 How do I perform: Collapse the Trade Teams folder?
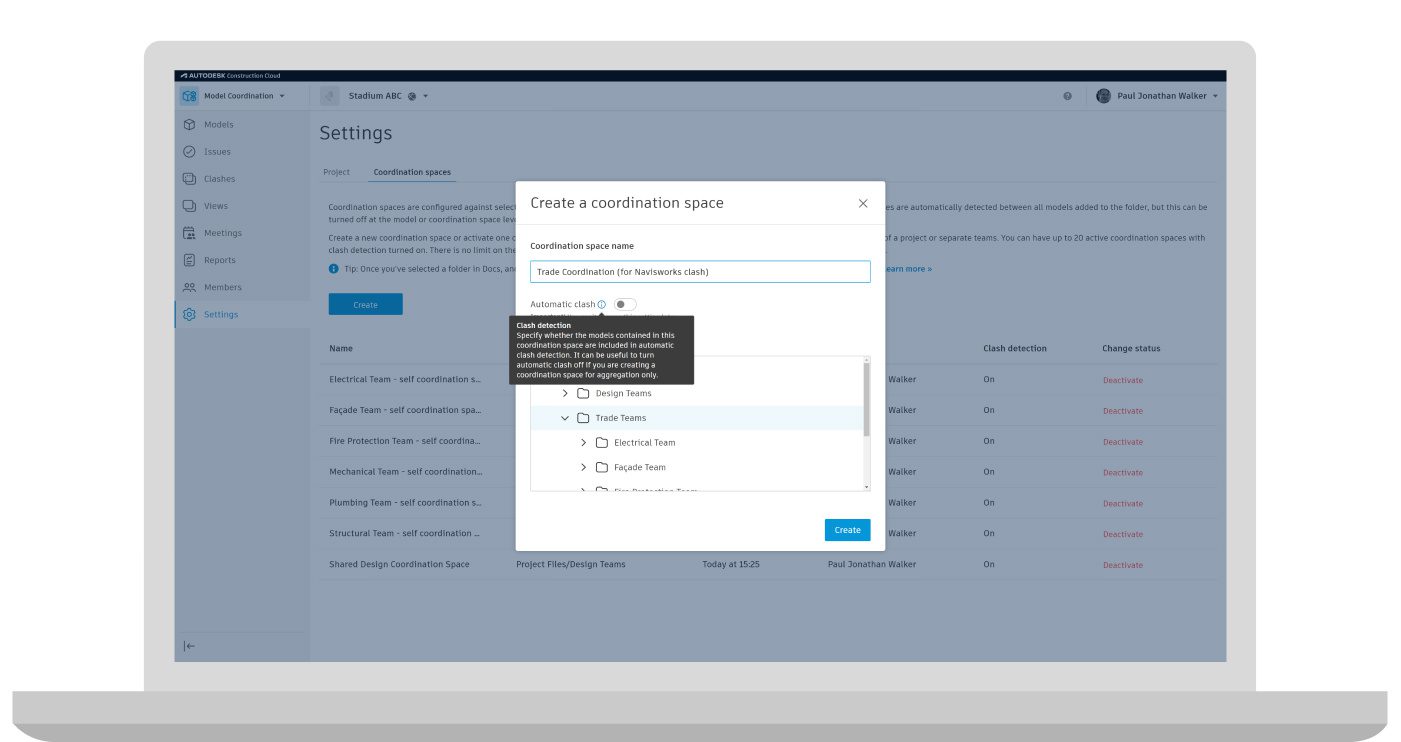(x=565, y=418)
